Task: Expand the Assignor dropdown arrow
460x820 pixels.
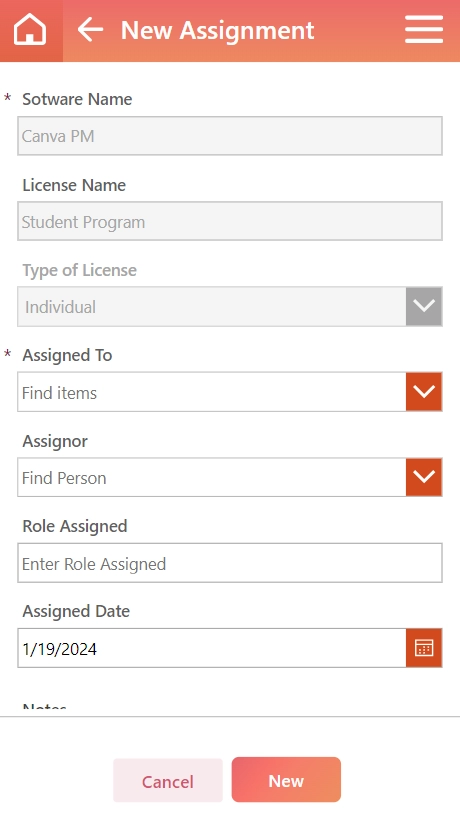Action: coord(424,477)
